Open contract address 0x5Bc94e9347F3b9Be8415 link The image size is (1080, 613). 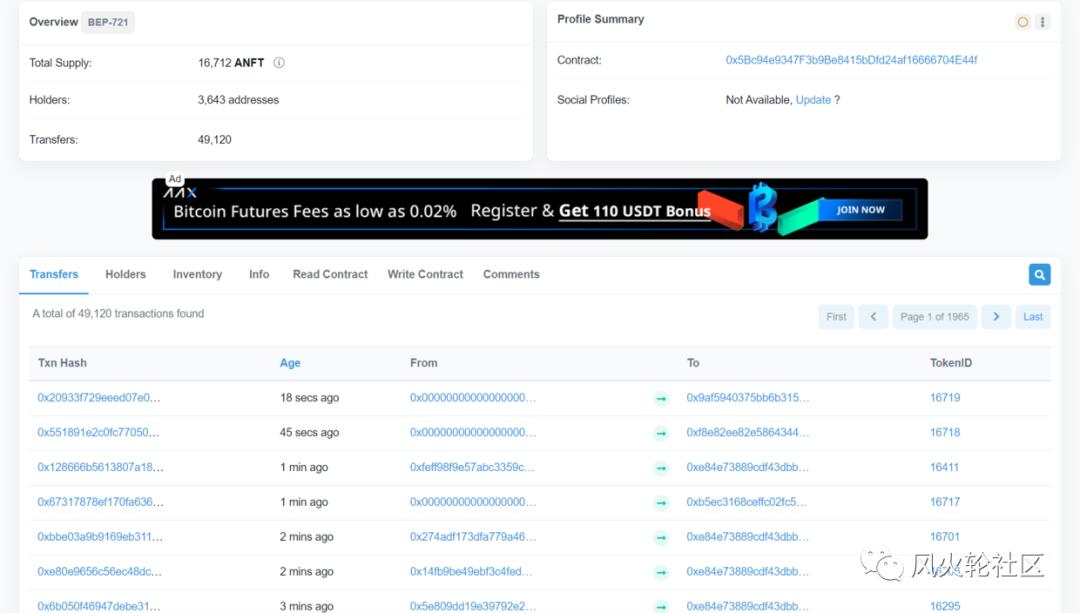coord(851,60)
